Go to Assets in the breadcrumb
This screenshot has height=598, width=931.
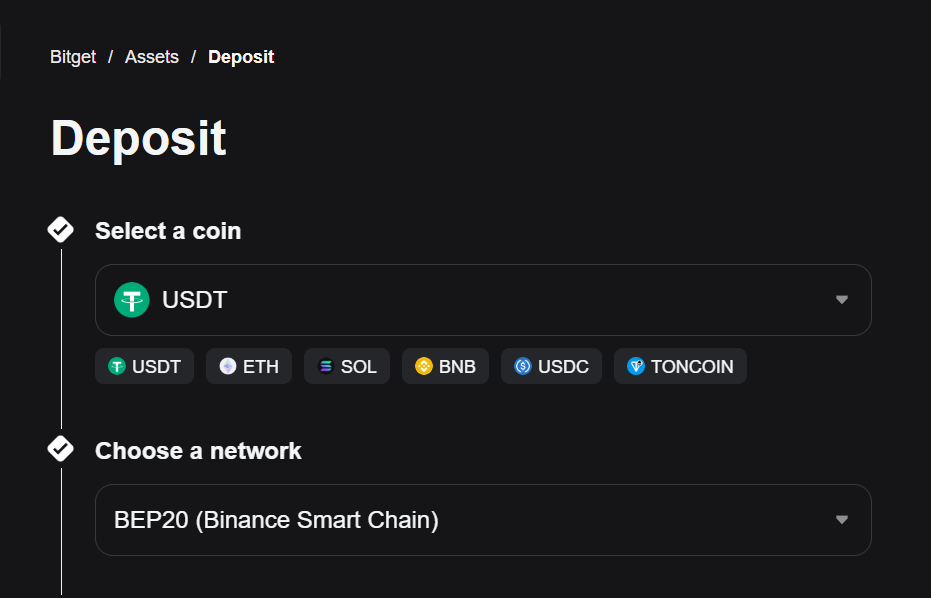[152, 57]
